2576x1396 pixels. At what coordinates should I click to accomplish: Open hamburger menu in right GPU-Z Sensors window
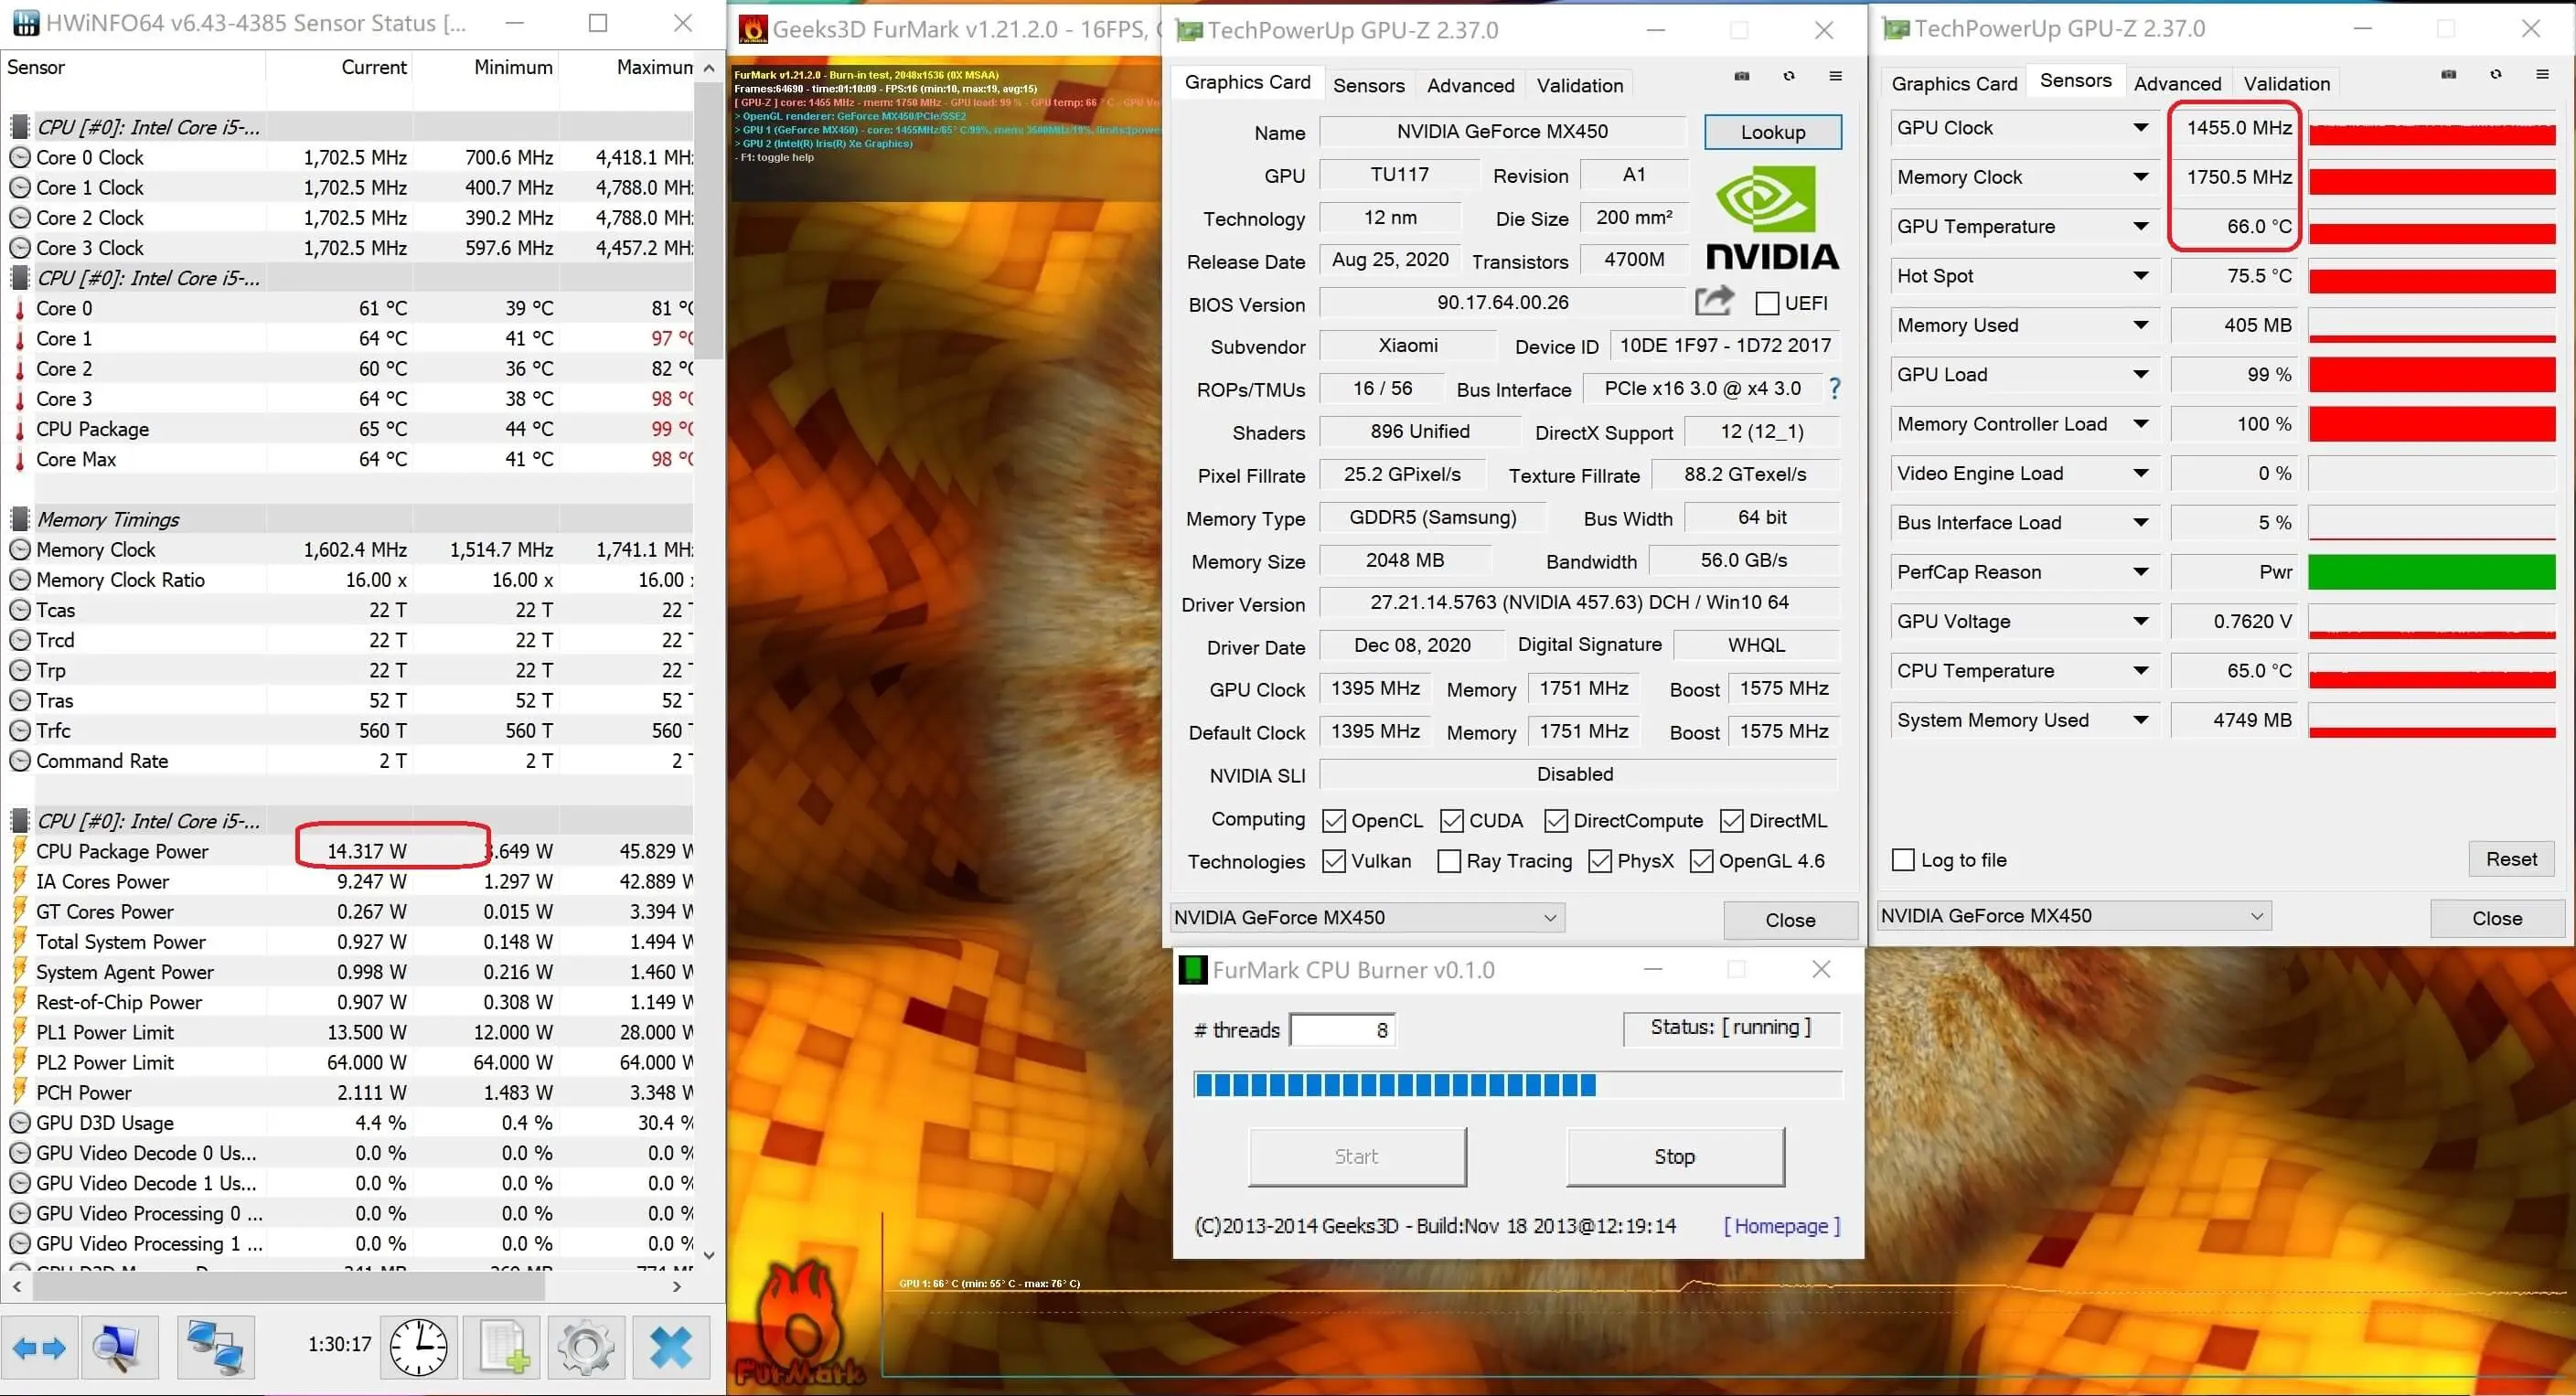point(2543,75)
